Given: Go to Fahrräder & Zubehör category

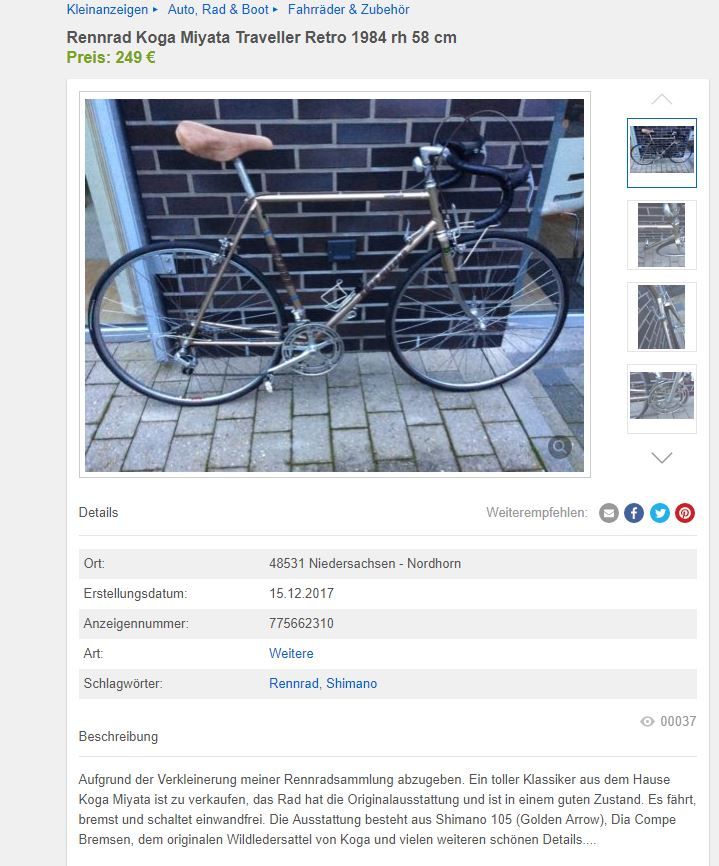Looking at the screenshot, I should (348, 9).
